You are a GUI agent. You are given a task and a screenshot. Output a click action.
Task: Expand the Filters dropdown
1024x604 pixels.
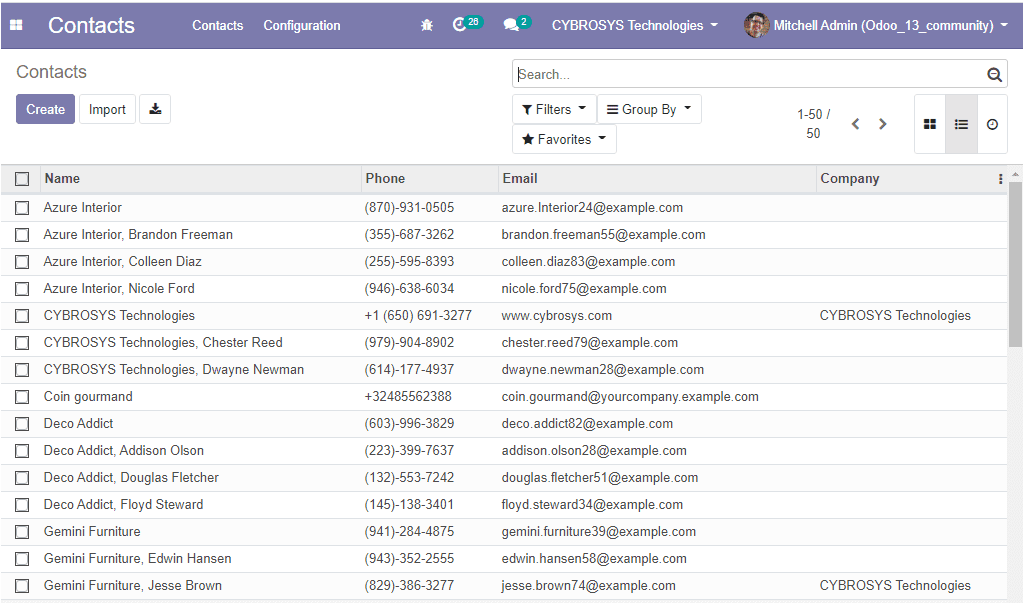(554, 110)
